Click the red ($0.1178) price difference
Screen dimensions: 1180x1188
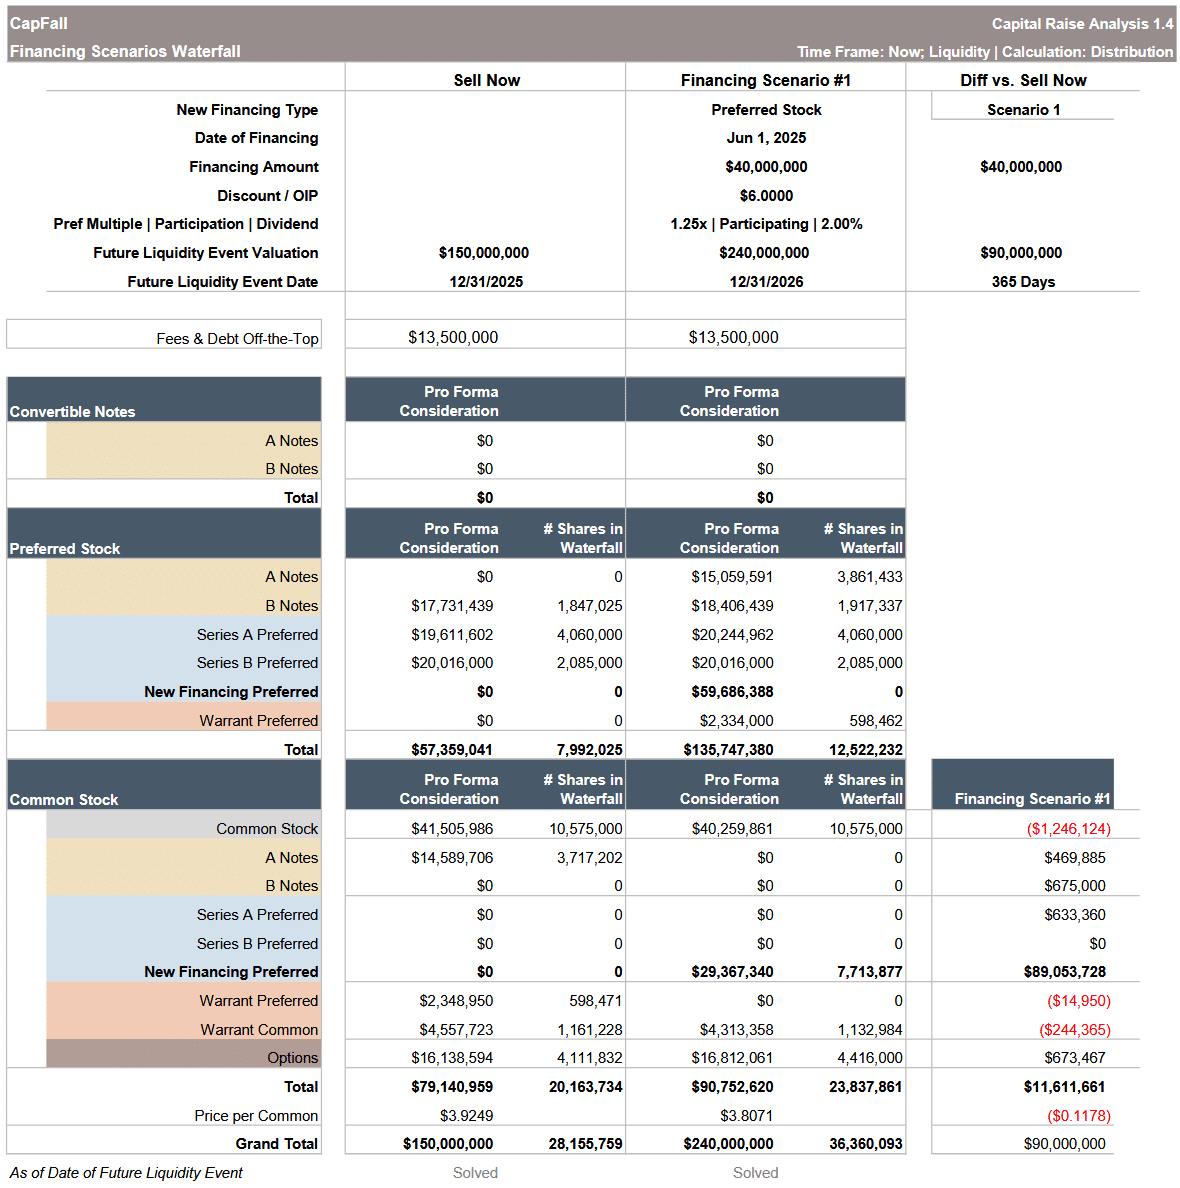[1078, 1116]
